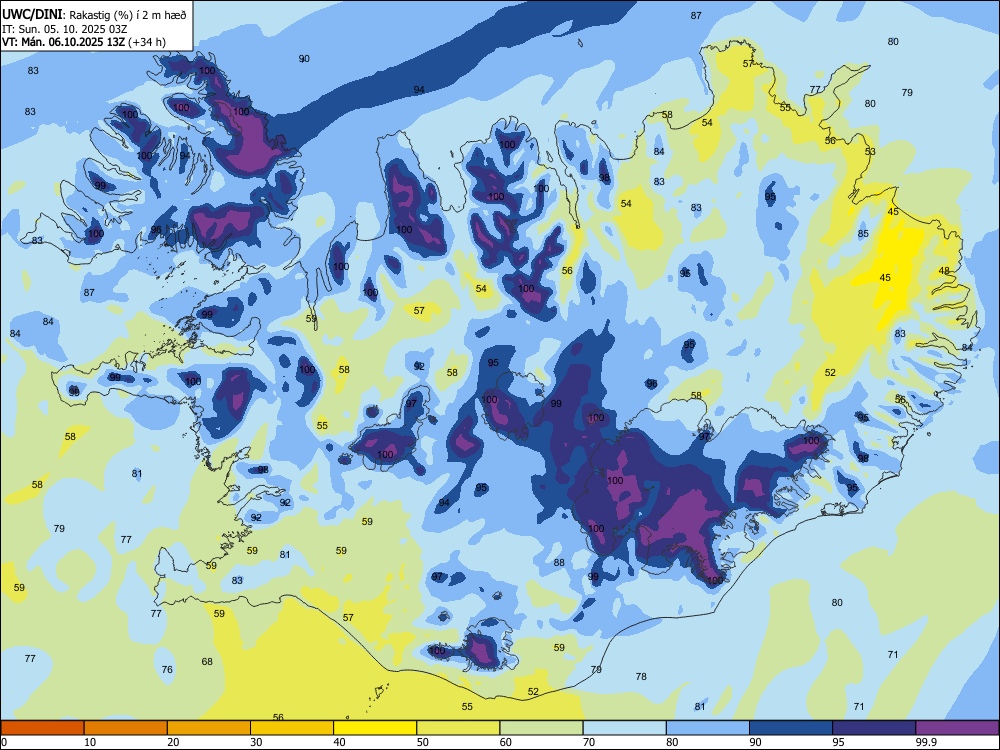Click the '76' humidity value on map
The height and width of the screenshot is (750, 1000).
(x=167, y=670)
